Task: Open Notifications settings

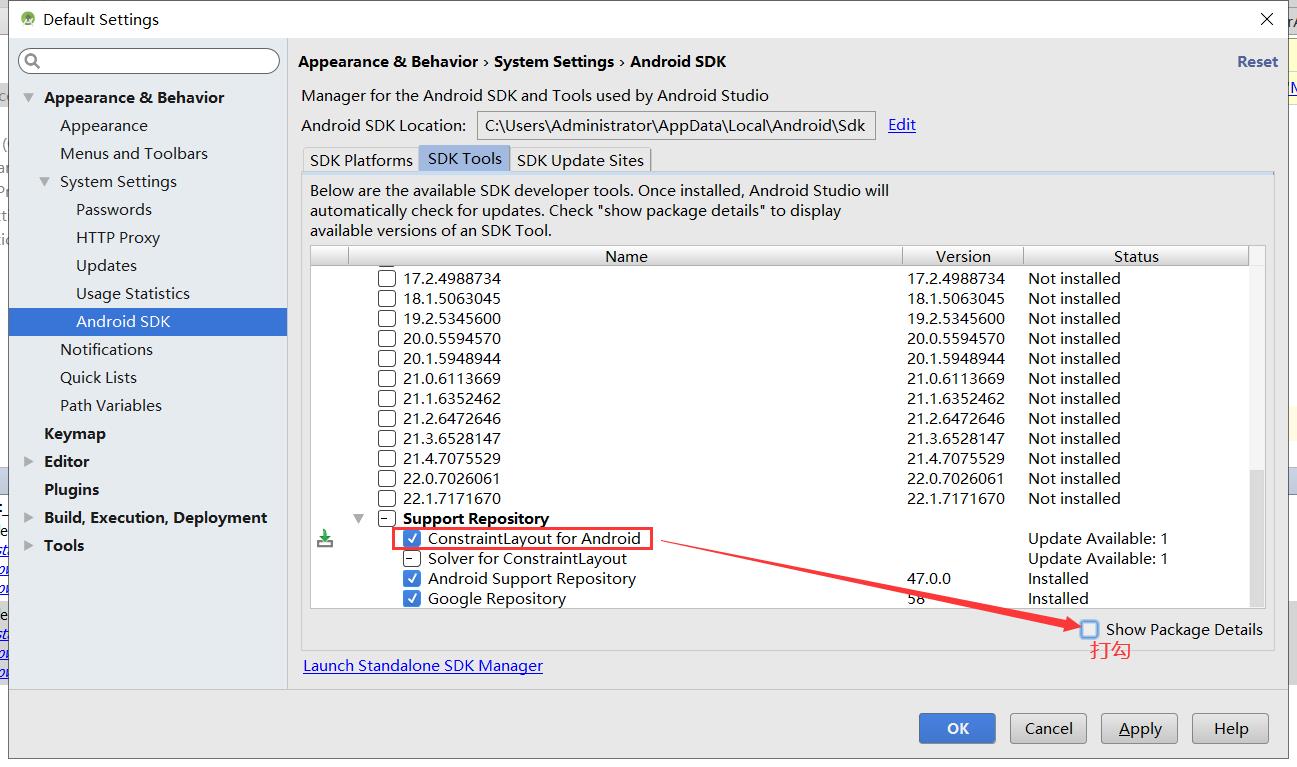Action: 106,350
